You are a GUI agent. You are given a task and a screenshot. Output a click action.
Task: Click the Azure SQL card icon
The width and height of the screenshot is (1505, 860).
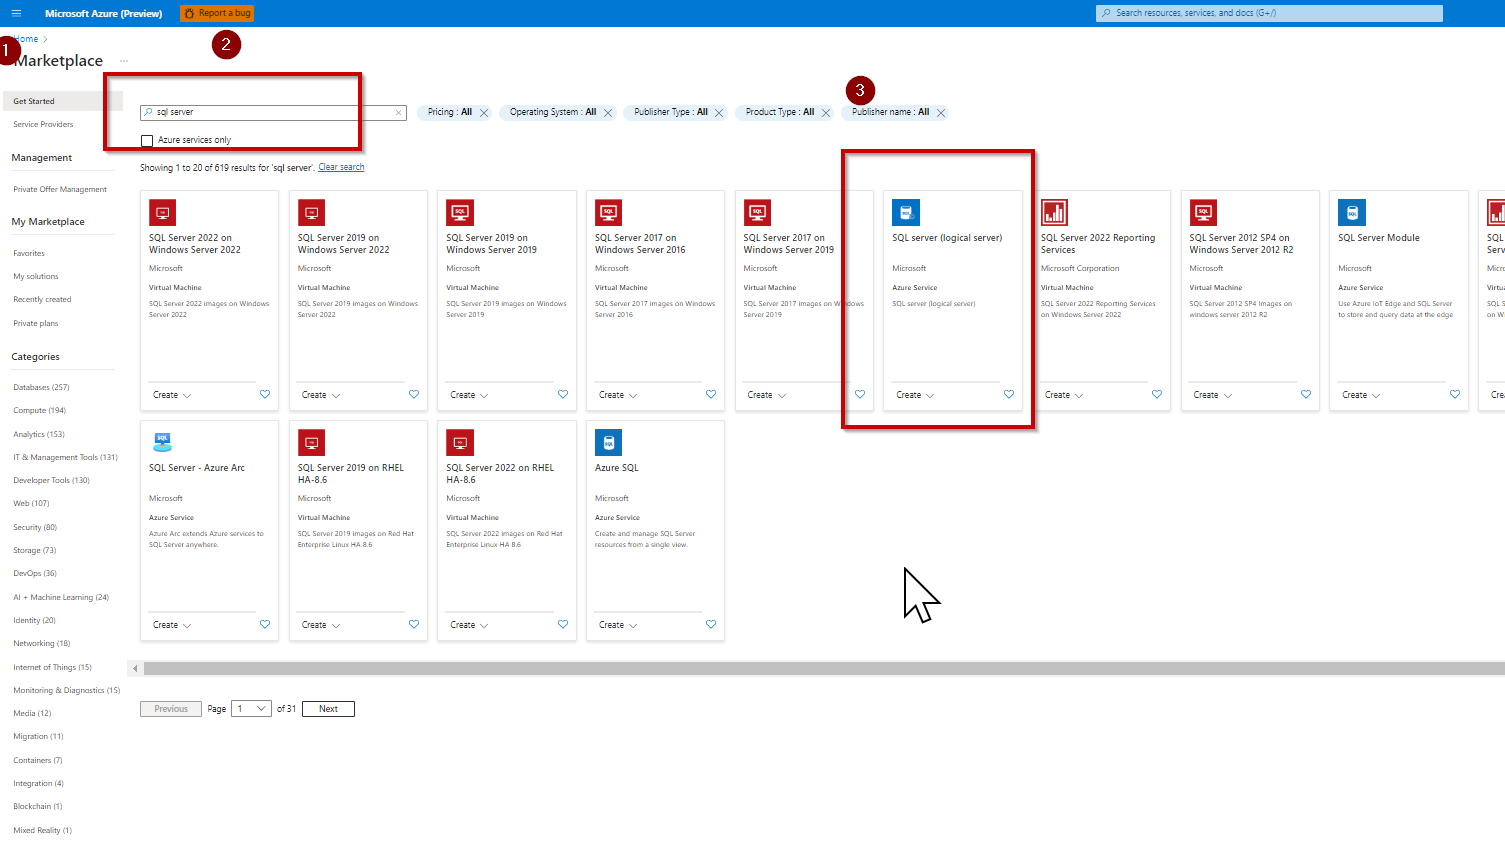click(608, 442)
